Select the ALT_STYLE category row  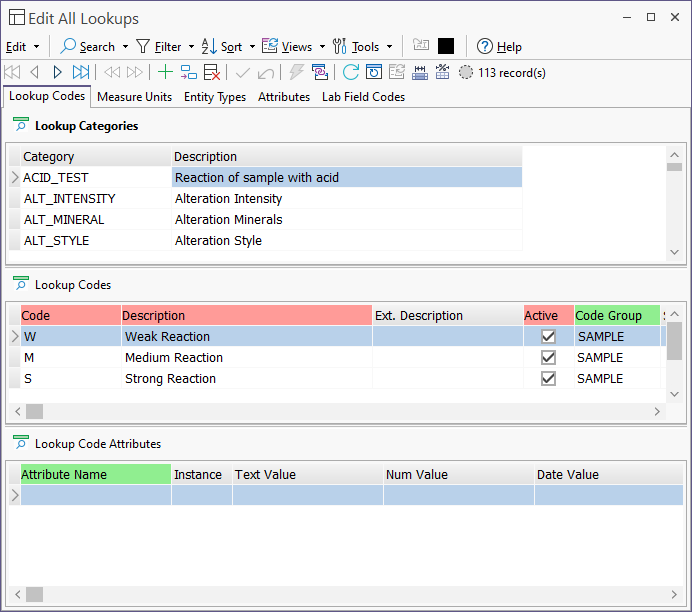pos(265,240)
